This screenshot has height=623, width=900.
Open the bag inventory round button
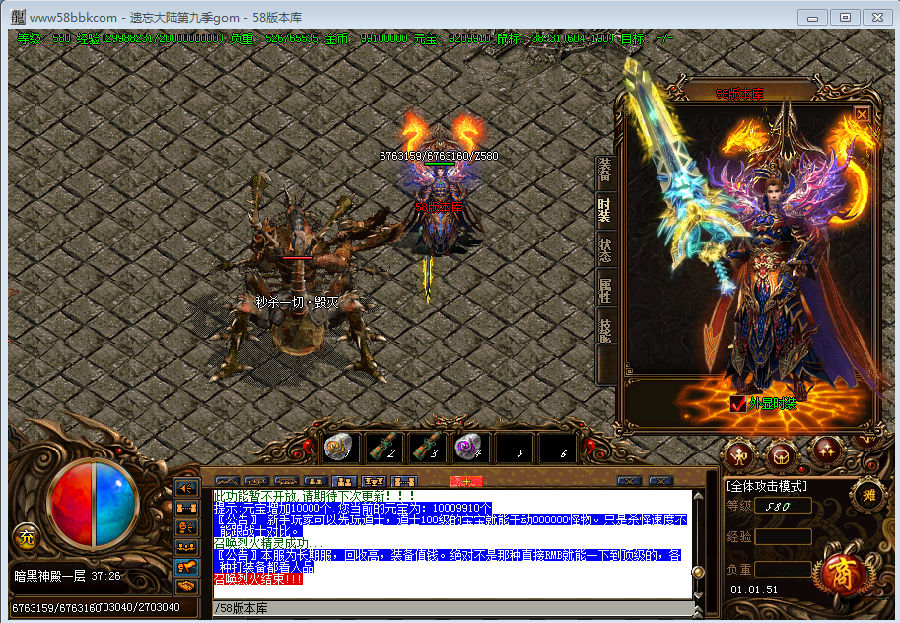click(x=781, y=456)
